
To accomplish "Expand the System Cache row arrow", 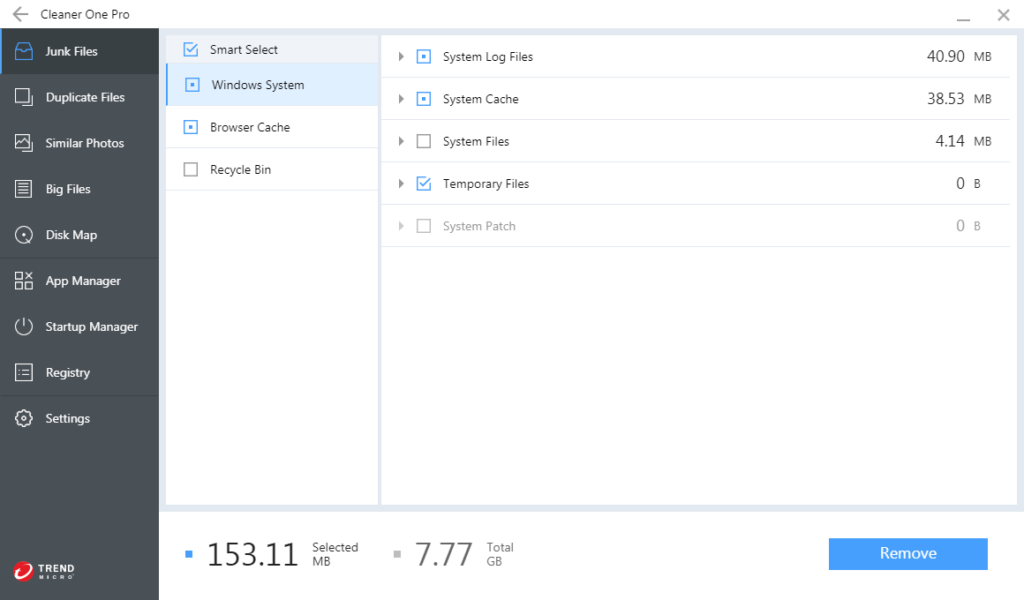I will 401,99.
